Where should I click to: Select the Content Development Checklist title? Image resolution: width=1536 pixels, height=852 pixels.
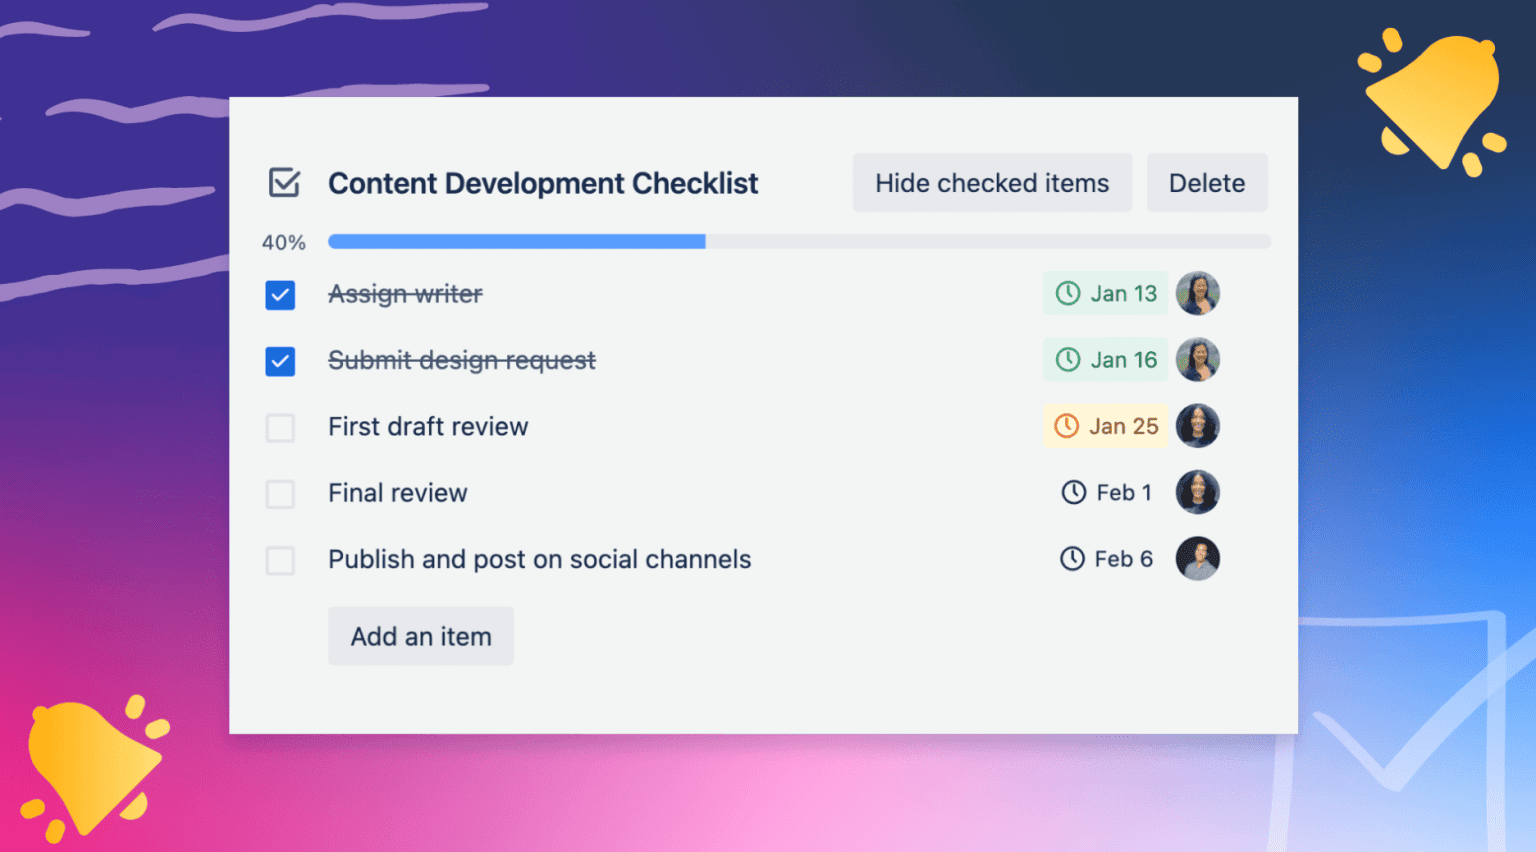(x=543, y=183)
